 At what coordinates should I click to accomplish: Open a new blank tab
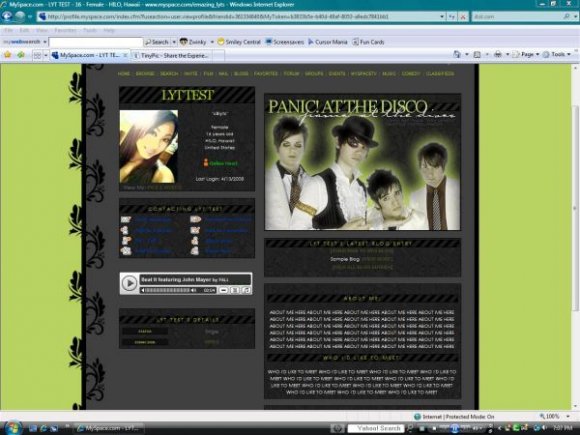(x=218, y=55)
